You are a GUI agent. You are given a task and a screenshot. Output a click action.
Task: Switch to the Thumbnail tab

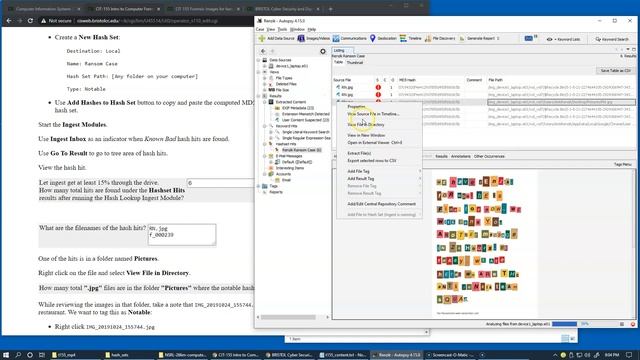click(355, 62)
